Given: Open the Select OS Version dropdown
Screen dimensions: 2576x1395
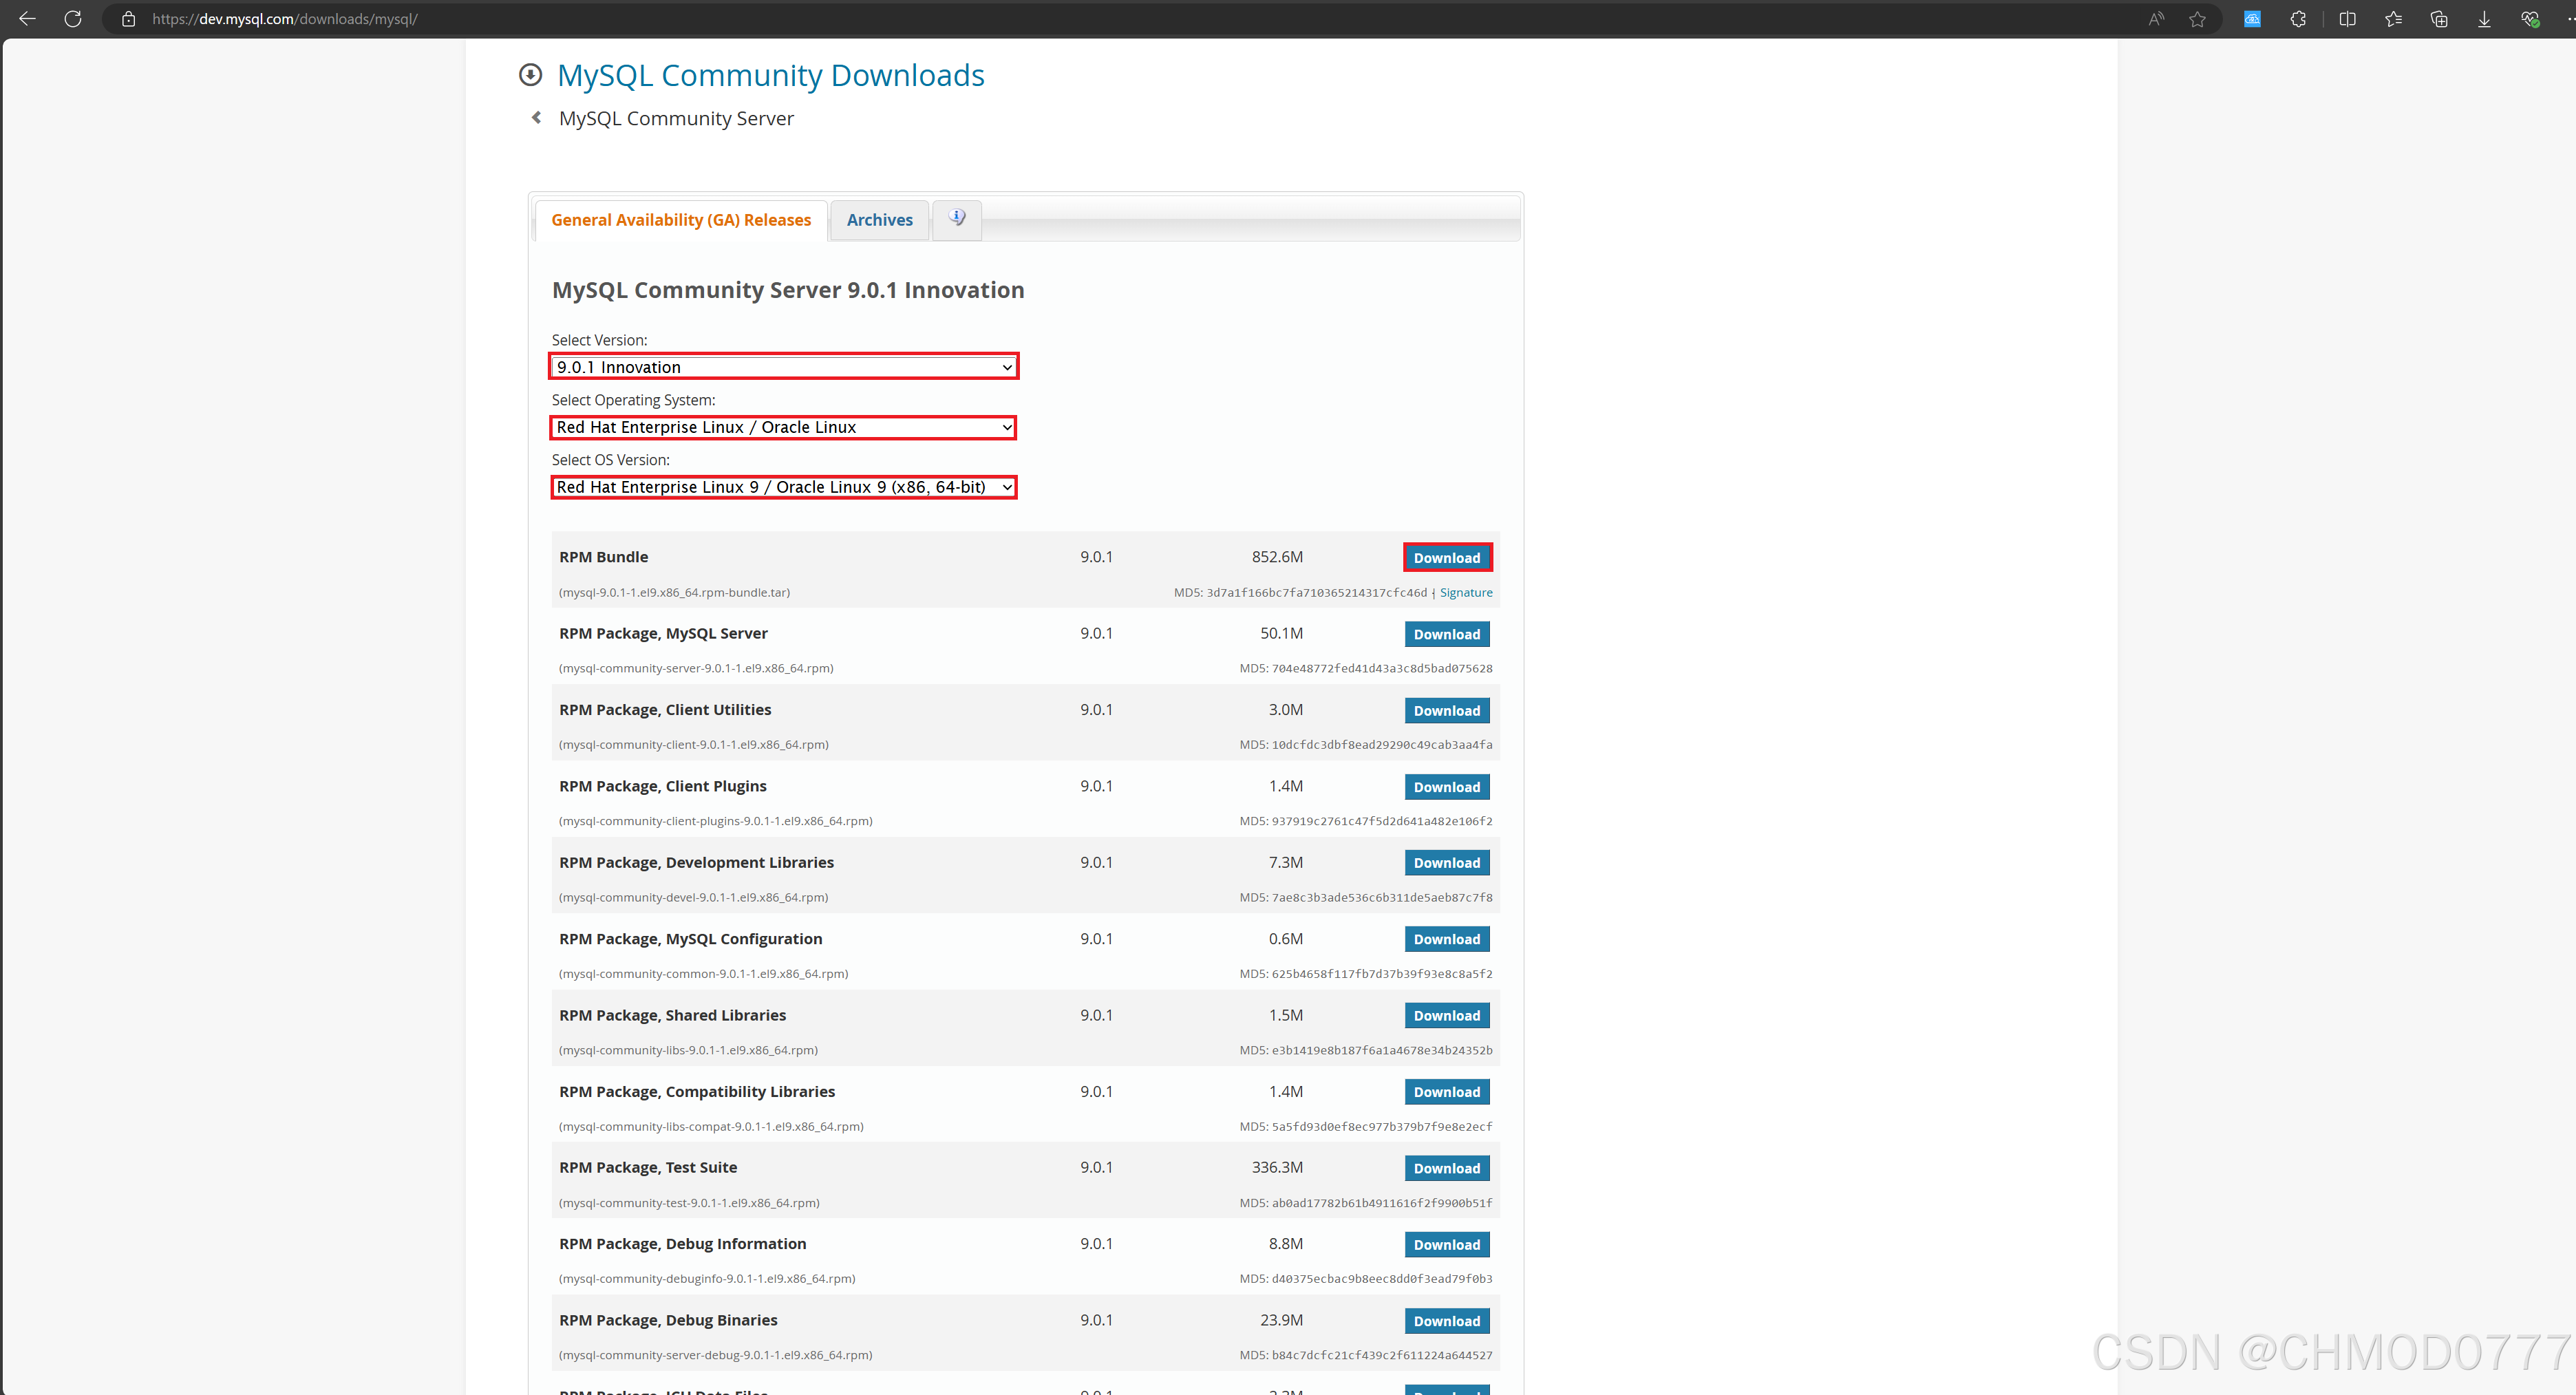Looking at the screenshot, I should (x=783, y=487).
